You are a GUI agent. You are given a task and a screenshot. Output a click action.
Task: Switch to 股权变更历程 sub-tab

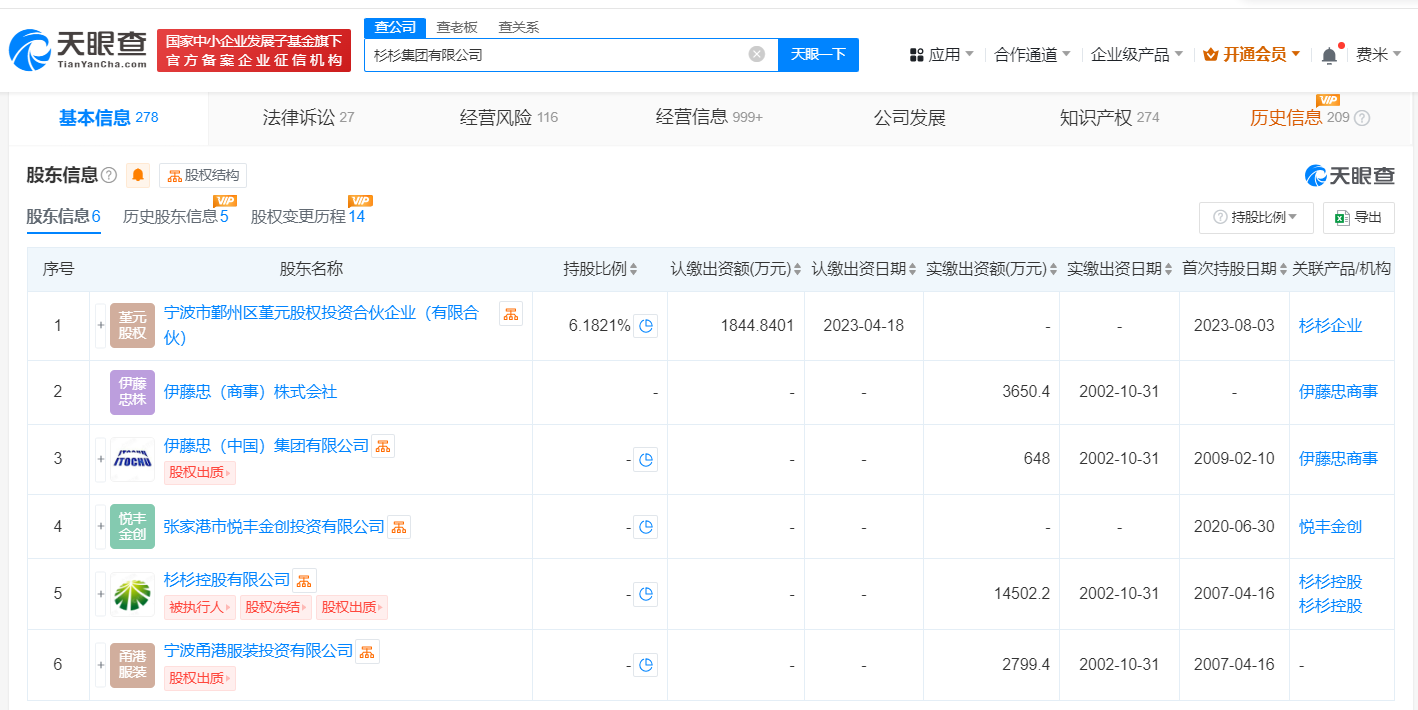(x=308, y=216)
